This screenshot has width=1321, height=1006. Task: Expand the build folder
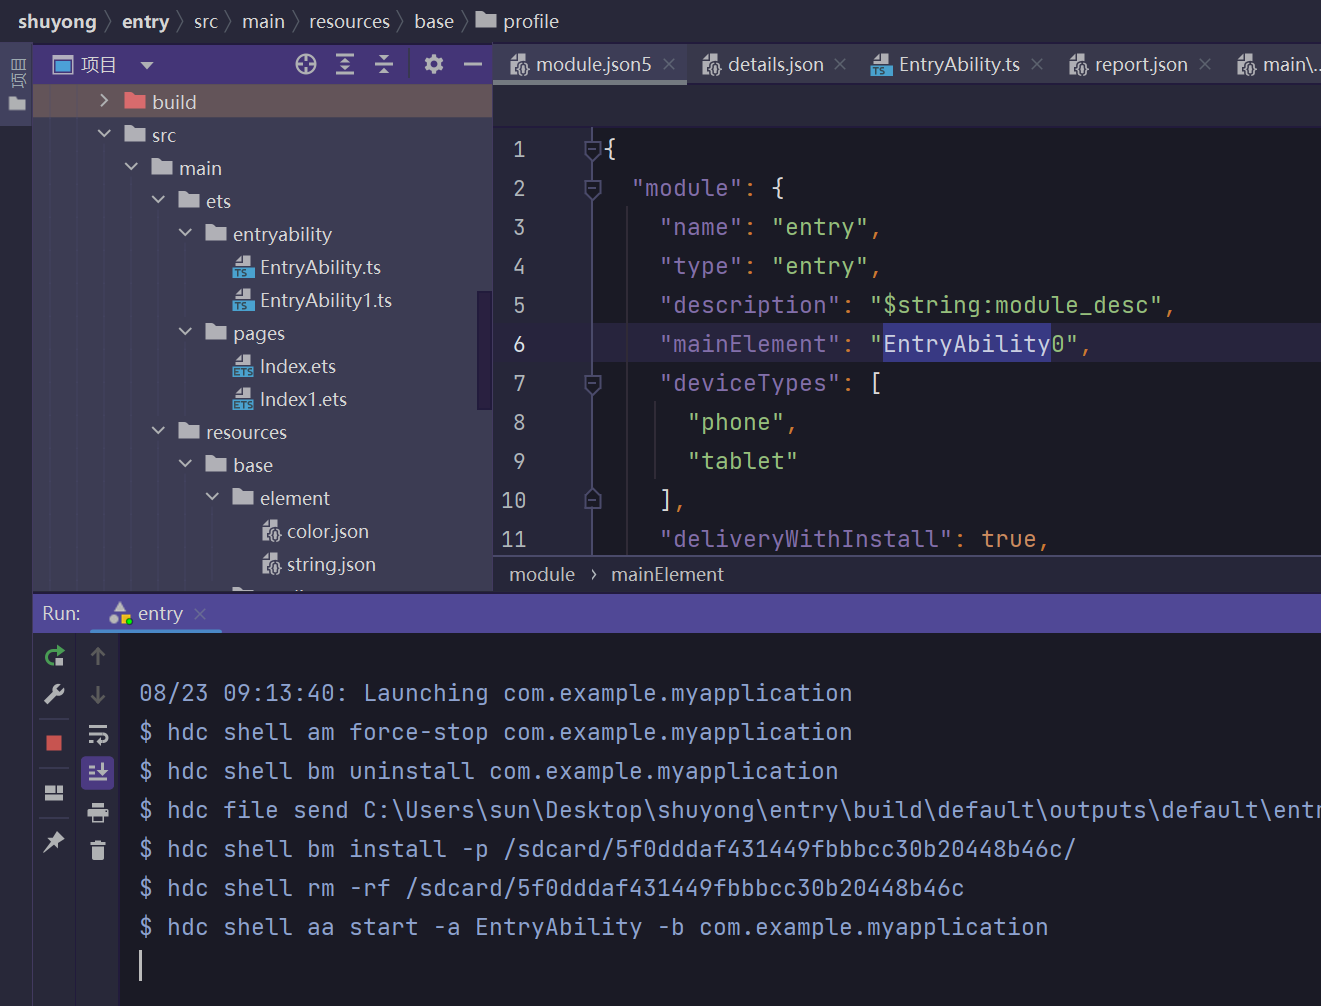pyautogui.click(x=104, y=101)
